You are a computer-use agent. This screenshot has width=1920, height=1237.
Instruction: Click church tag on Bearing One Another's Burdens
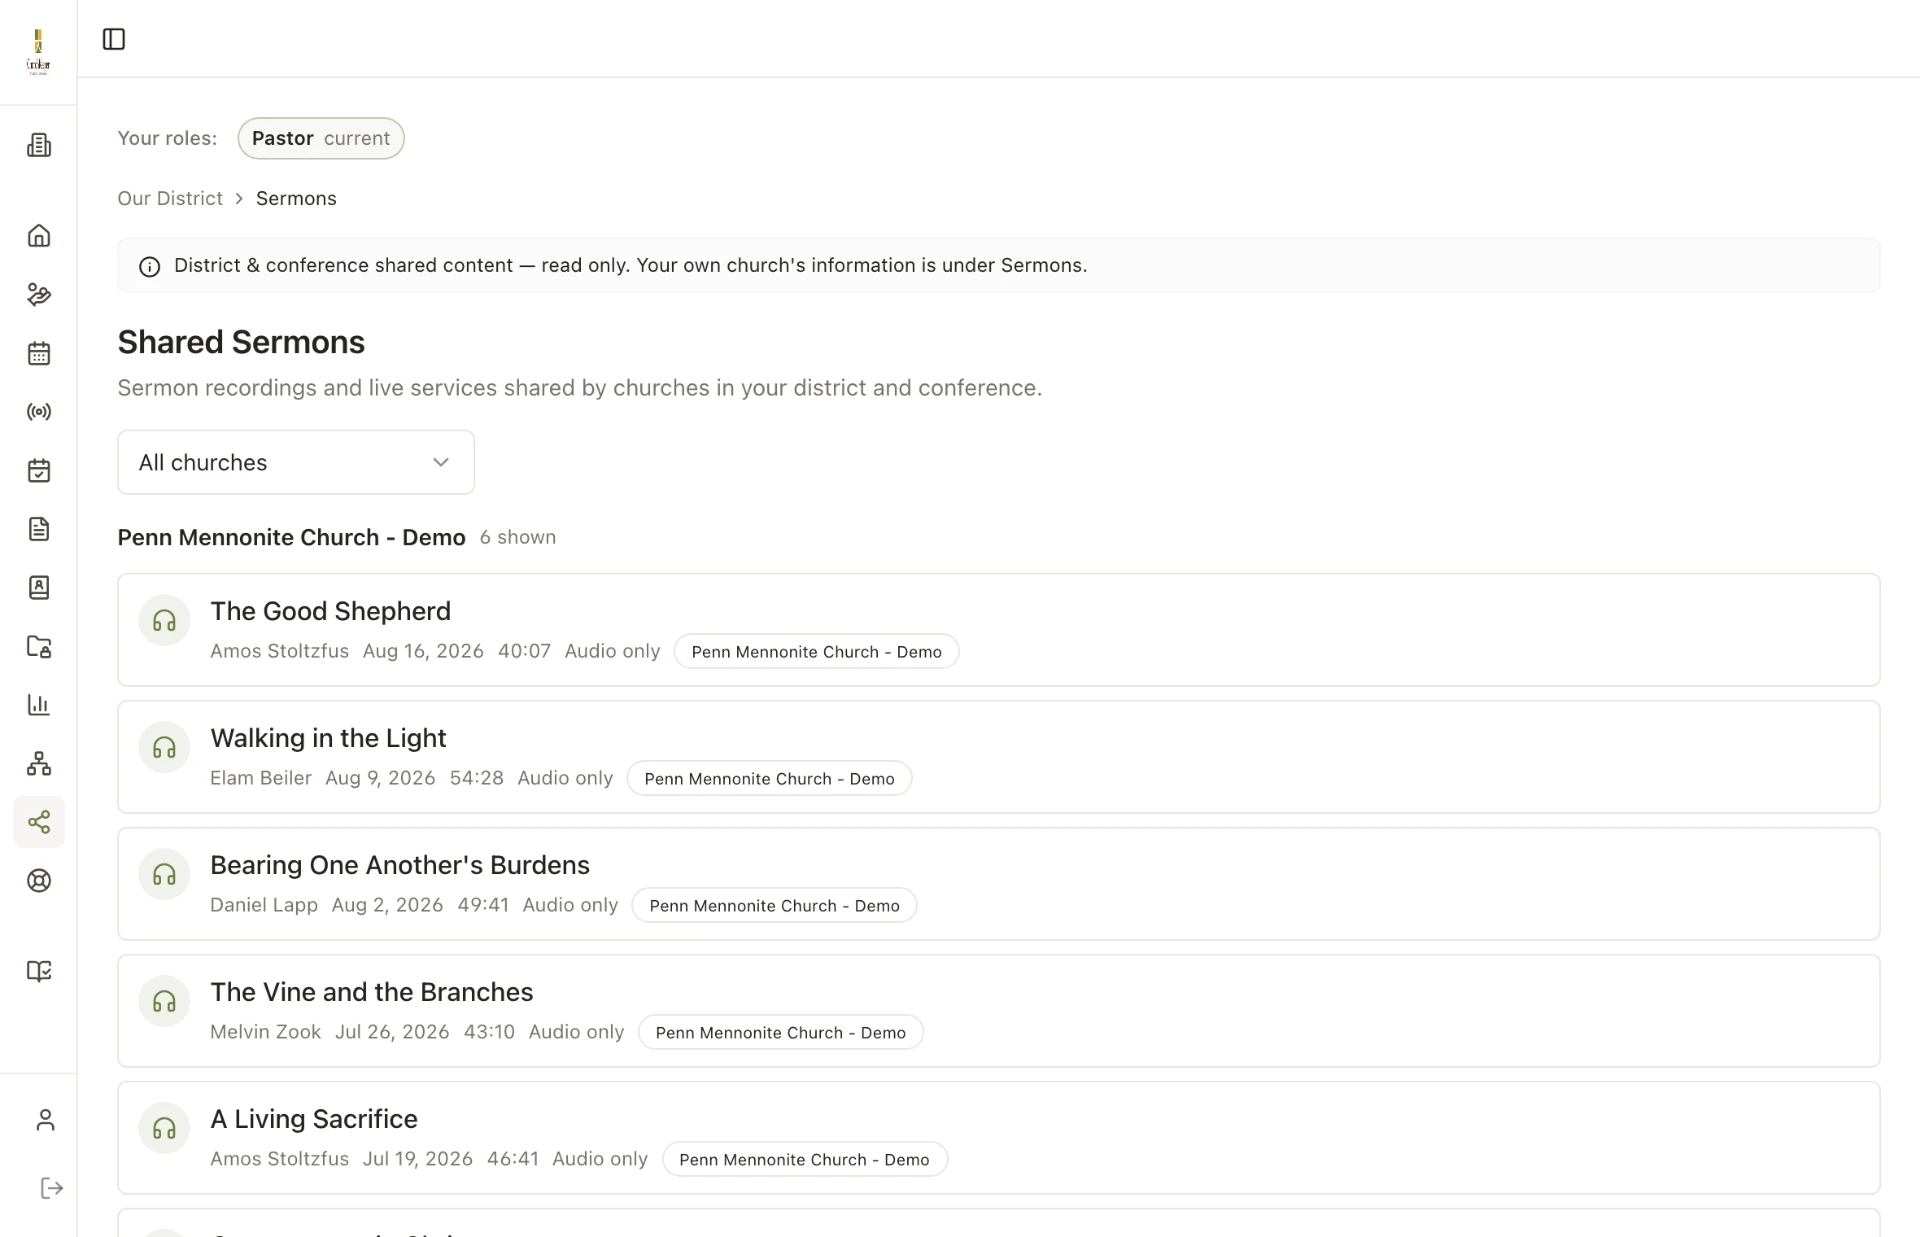(775, 906)
